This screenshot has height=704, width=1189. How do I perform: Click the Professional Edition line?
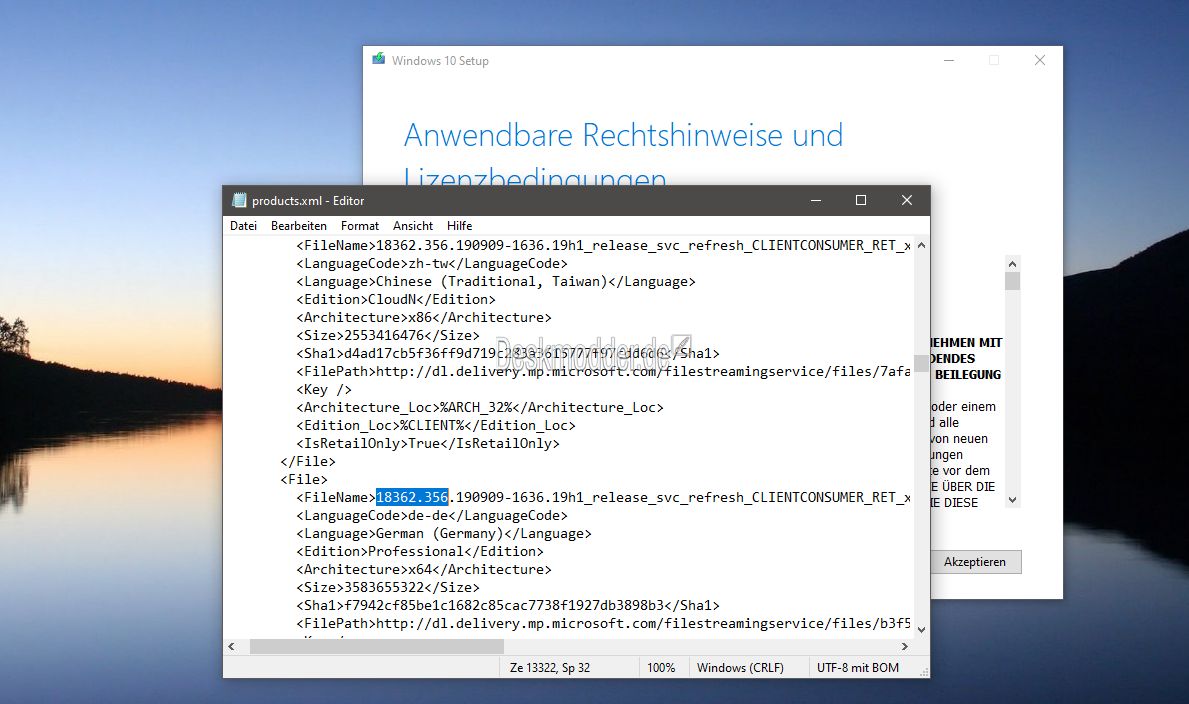tap(419, 552)
